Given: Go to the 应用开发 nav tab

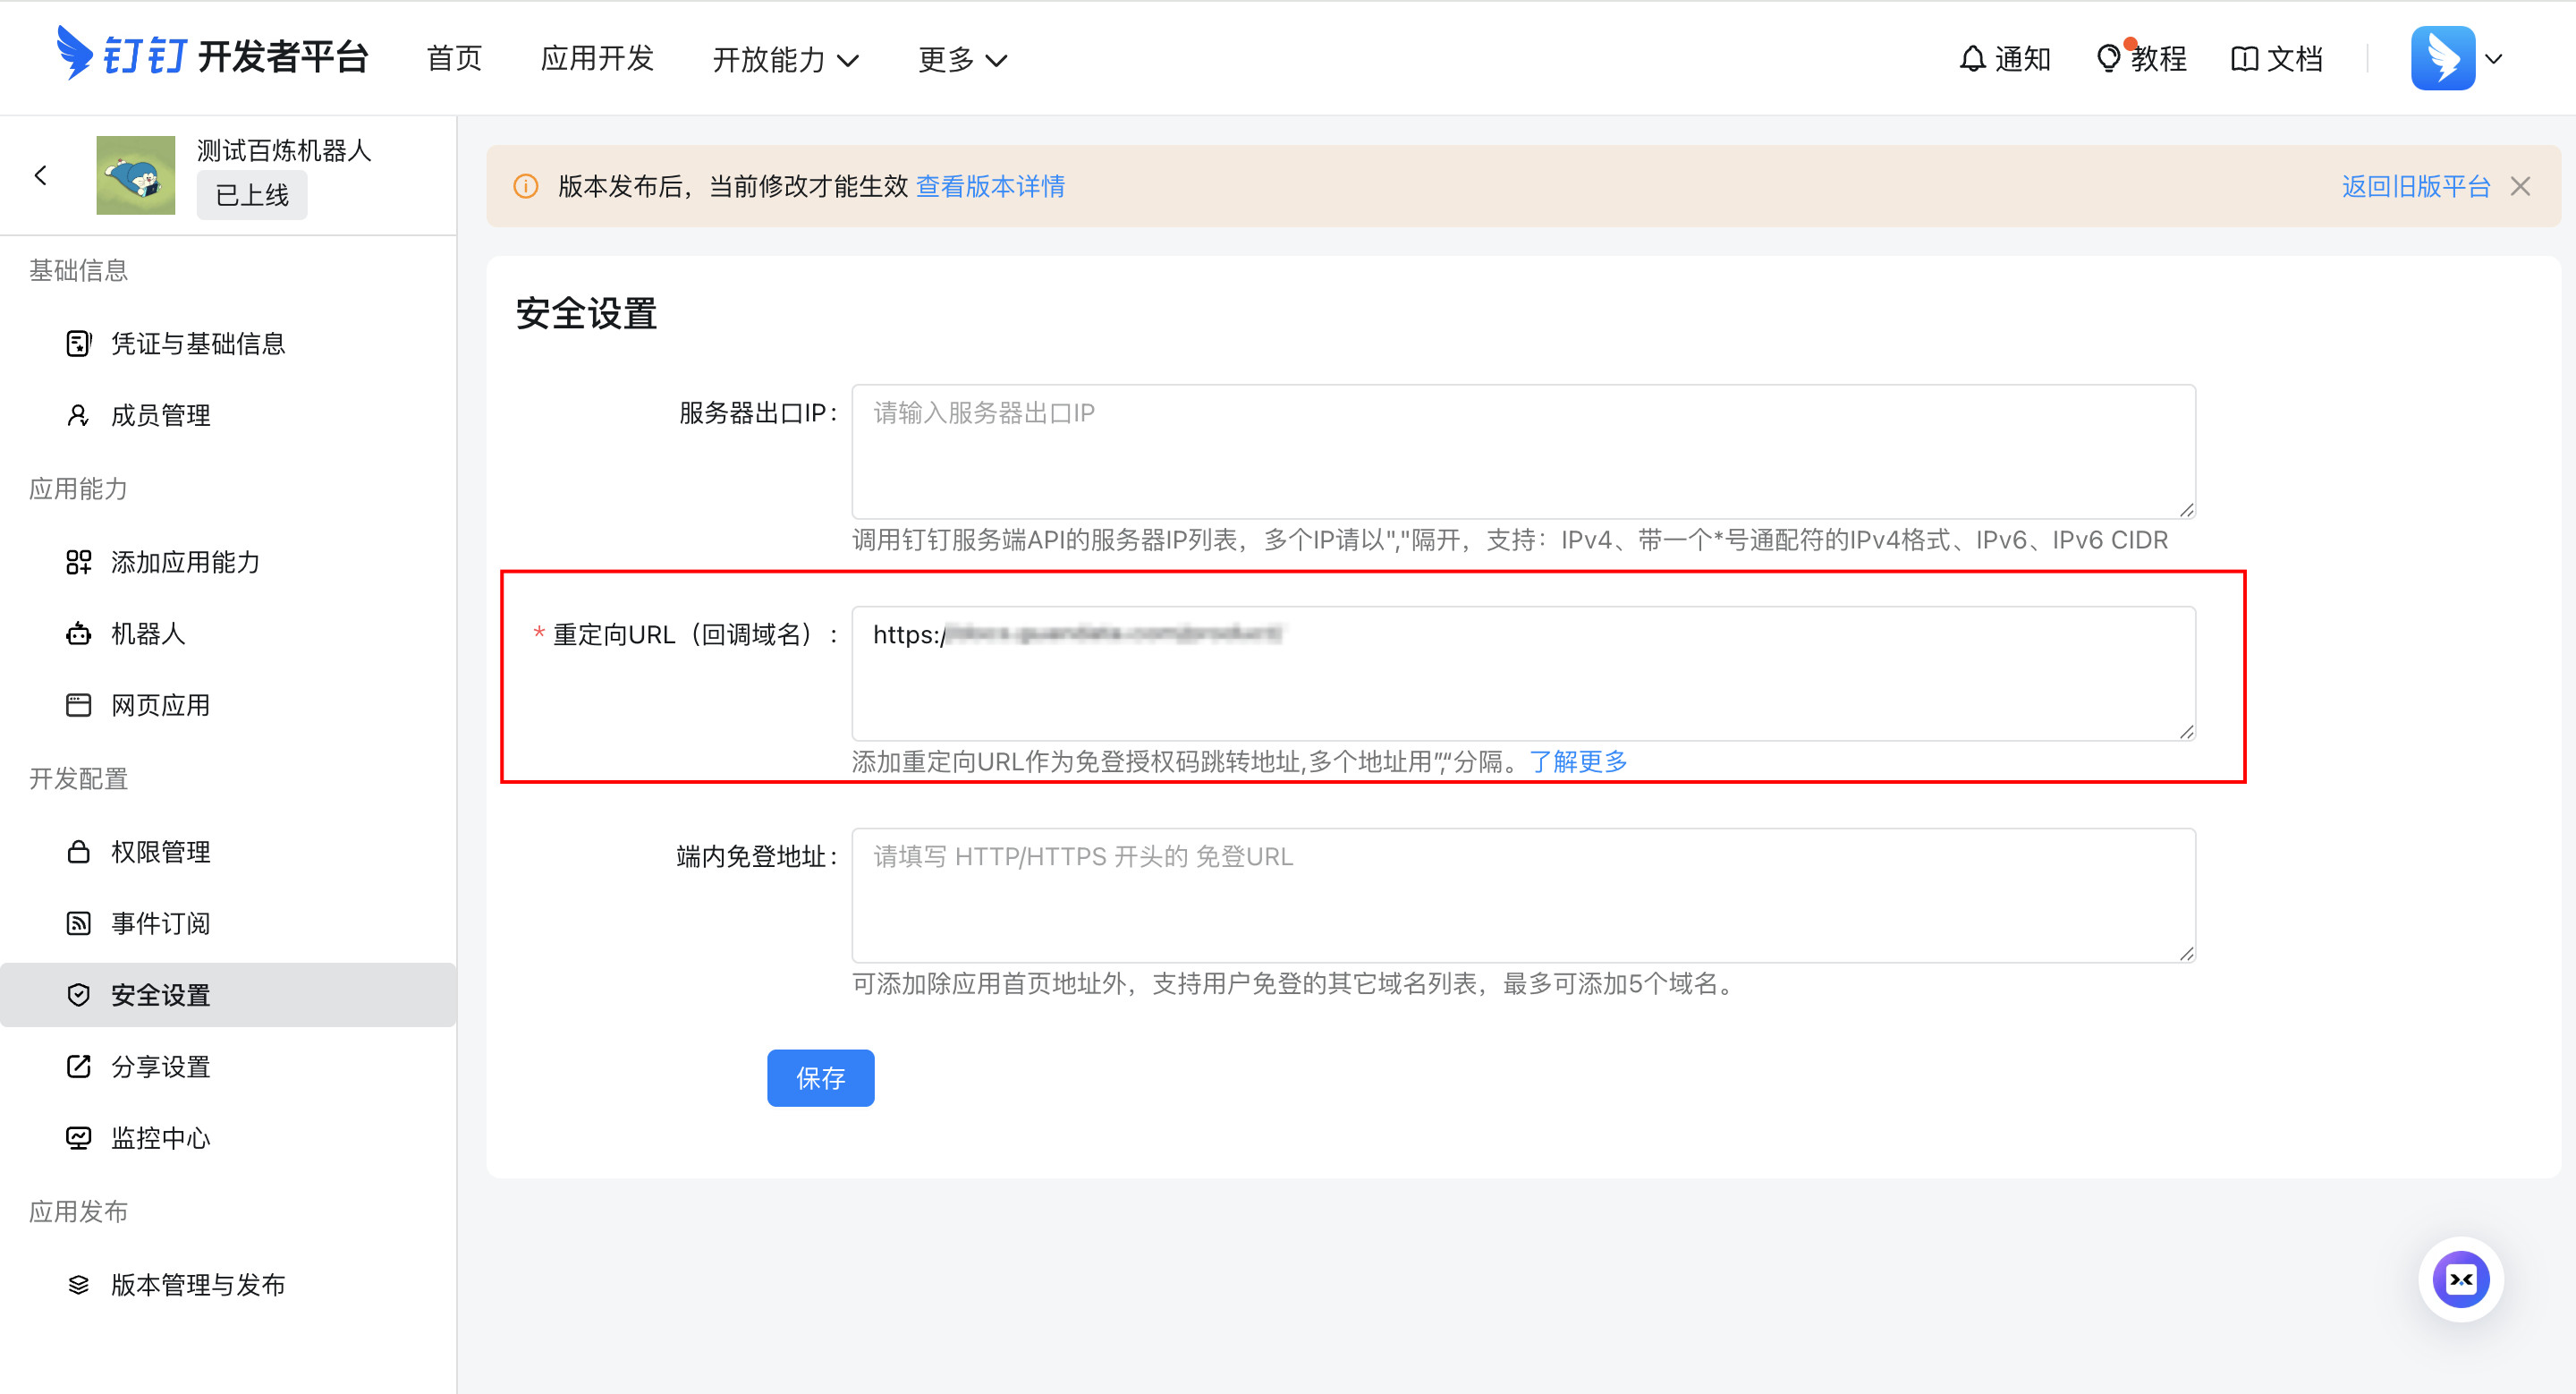Looking at the screenshot, I should coord(597,59).
